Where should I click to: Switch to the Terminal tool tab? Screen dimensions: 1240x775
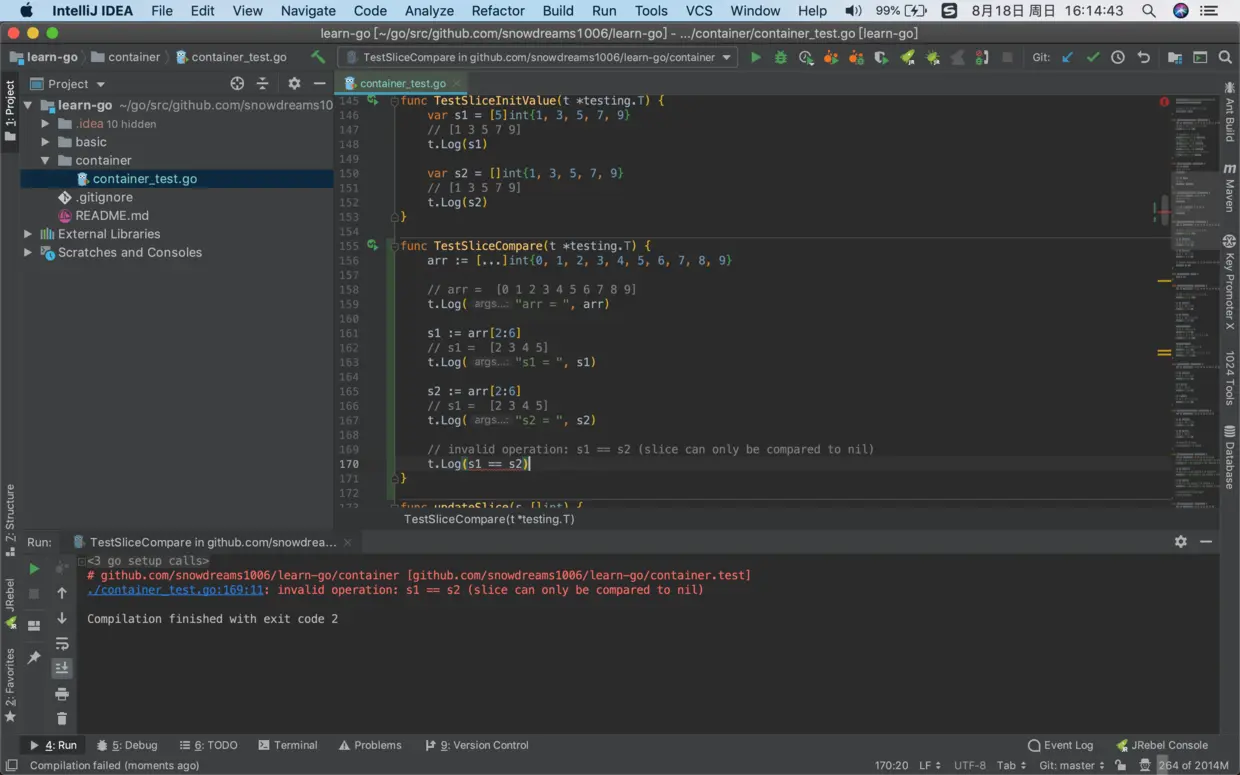287,745
